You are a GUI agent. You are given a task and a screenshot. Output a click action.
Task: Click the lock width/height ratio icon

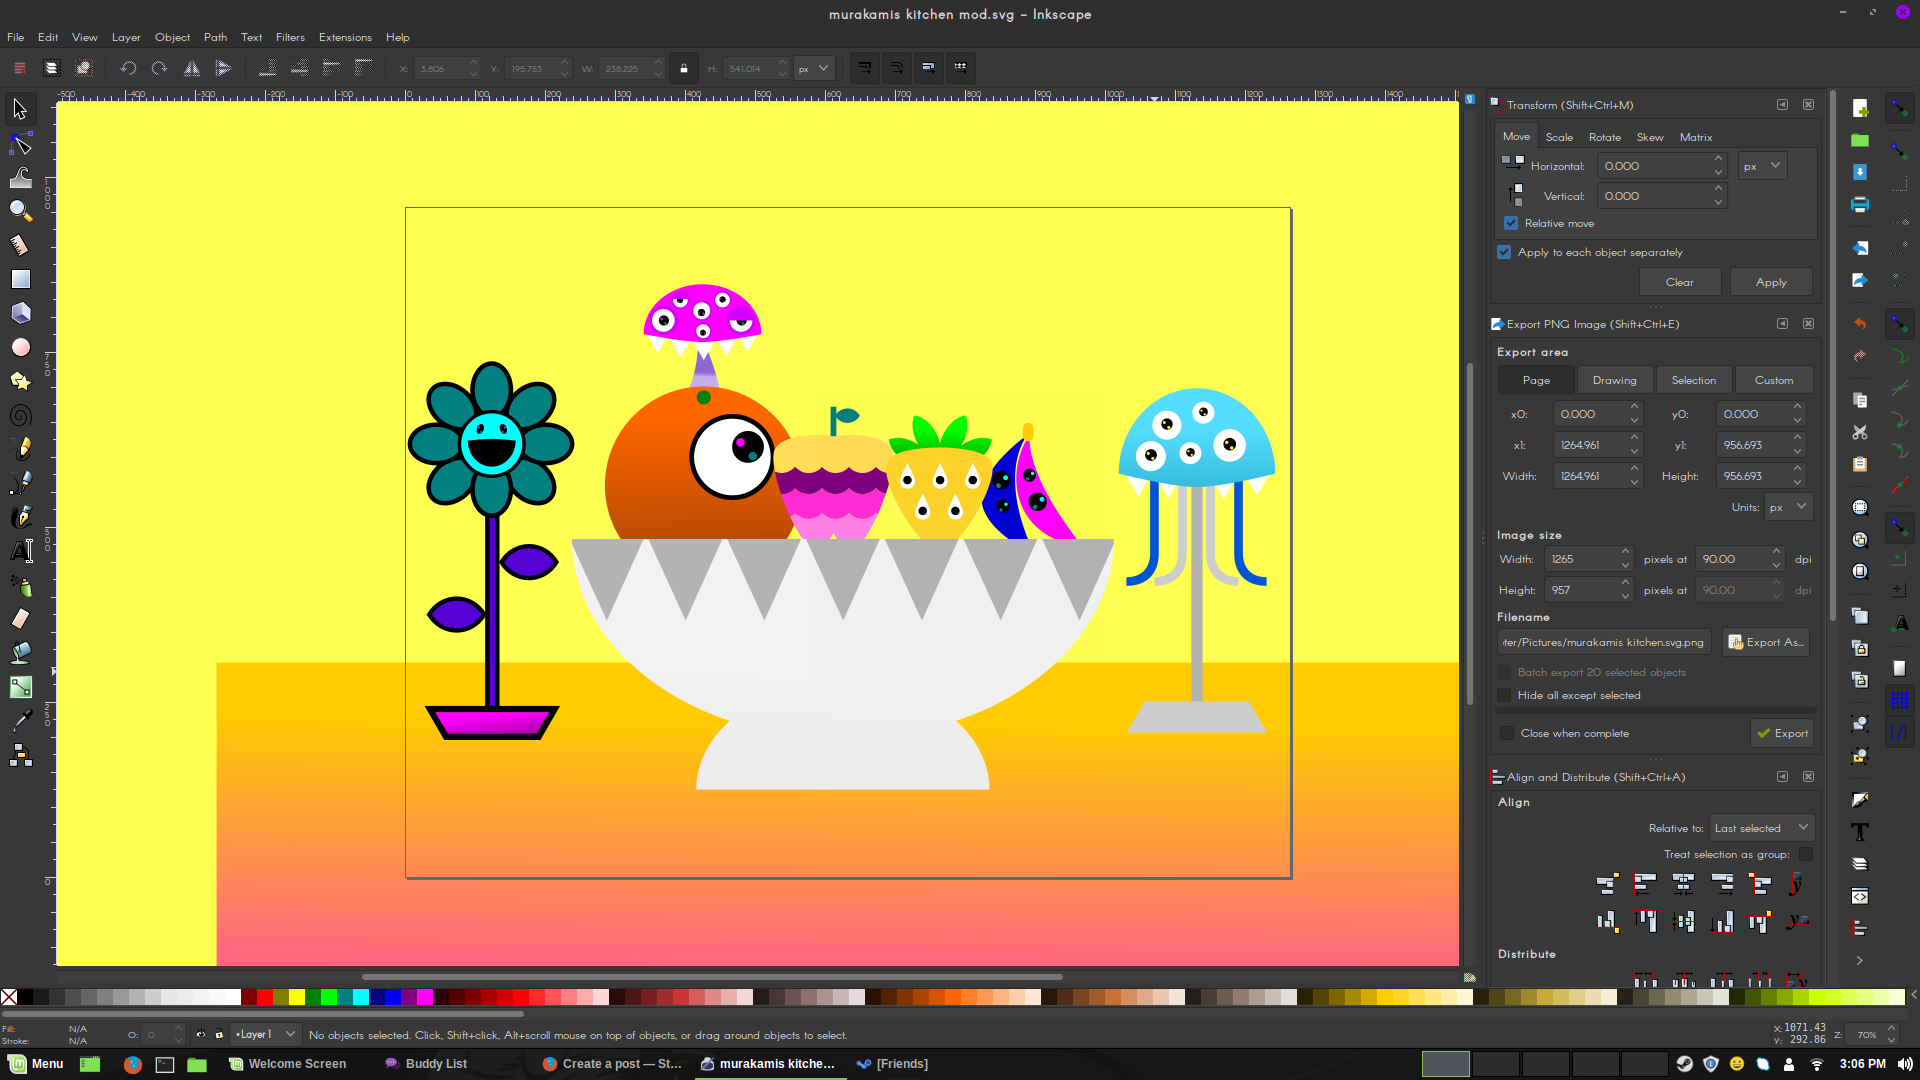point(684,69)
